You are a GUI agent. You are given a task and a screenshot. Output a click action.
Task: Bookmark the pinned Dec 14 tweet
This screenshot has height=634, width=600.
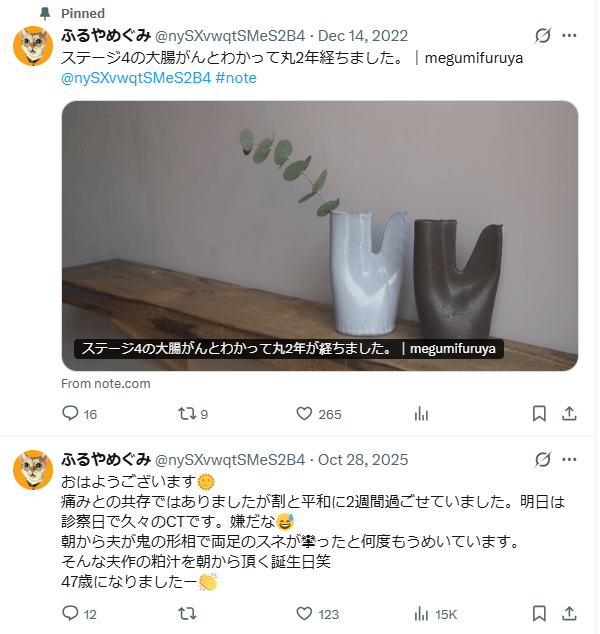[x=539, y=414]
